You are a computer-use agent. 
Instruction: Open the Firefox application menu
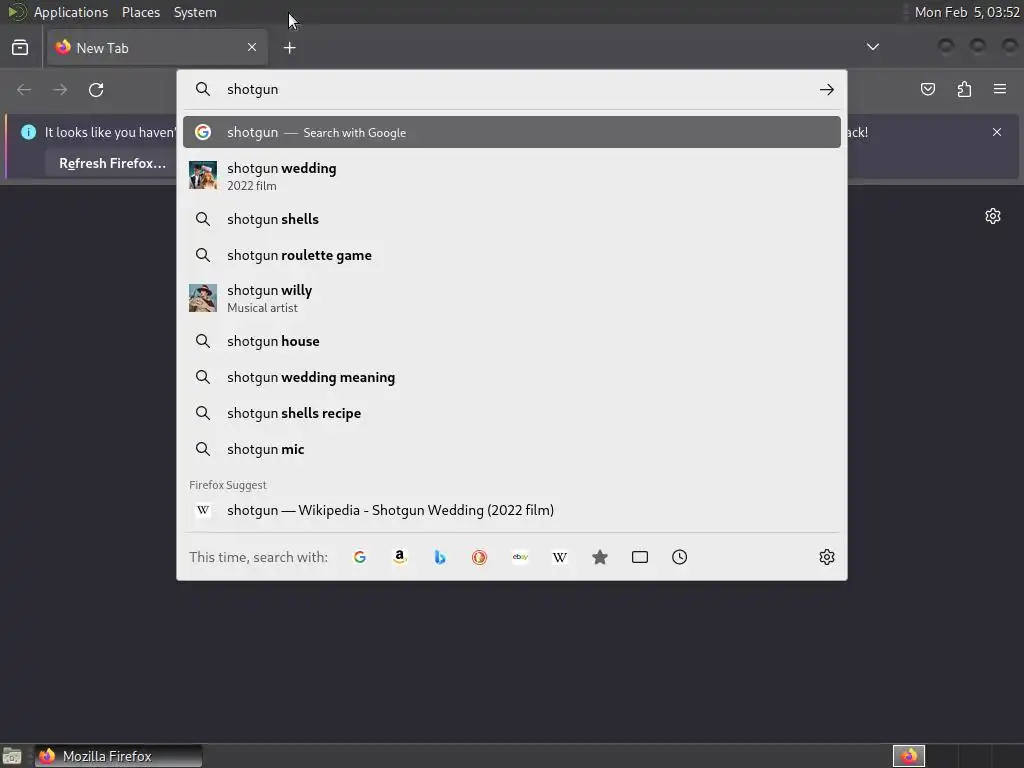point(1000,89)
